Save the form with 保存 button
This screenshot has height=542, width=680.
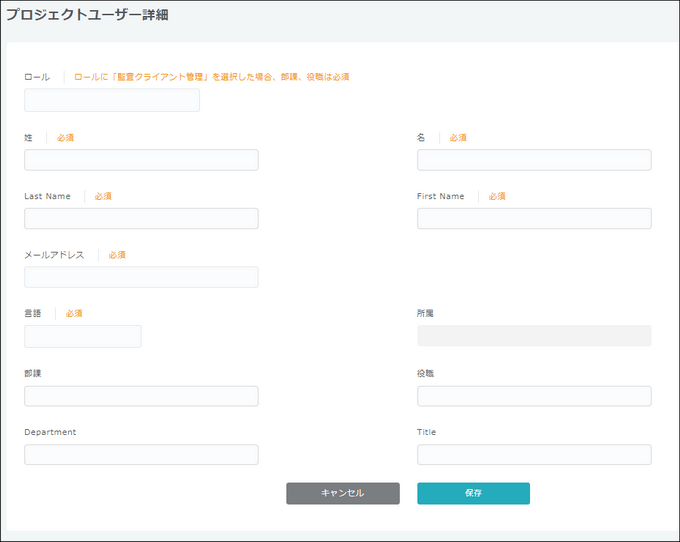point(473,493)
